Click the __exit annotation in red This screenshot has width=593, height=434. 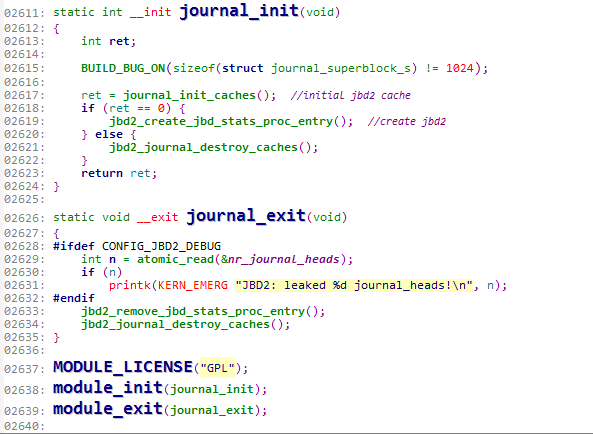point(157,217)
